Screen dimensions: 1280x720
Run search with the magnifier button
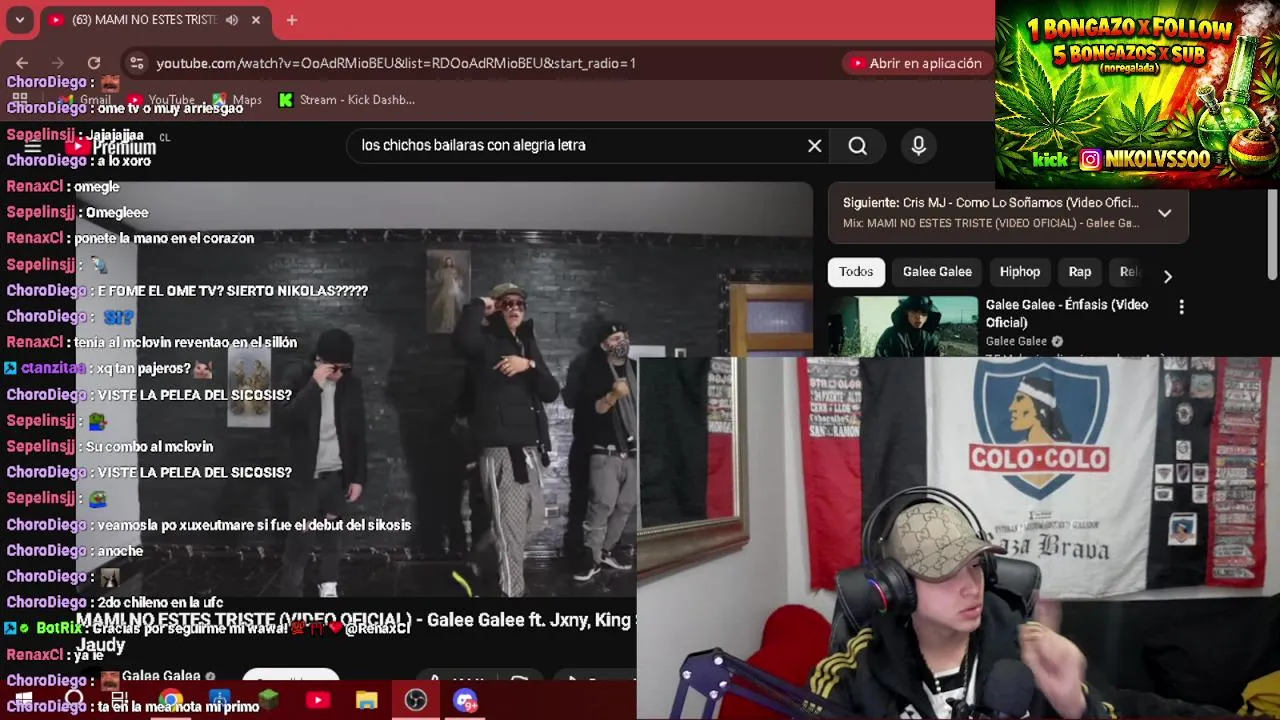click(858, 146)
